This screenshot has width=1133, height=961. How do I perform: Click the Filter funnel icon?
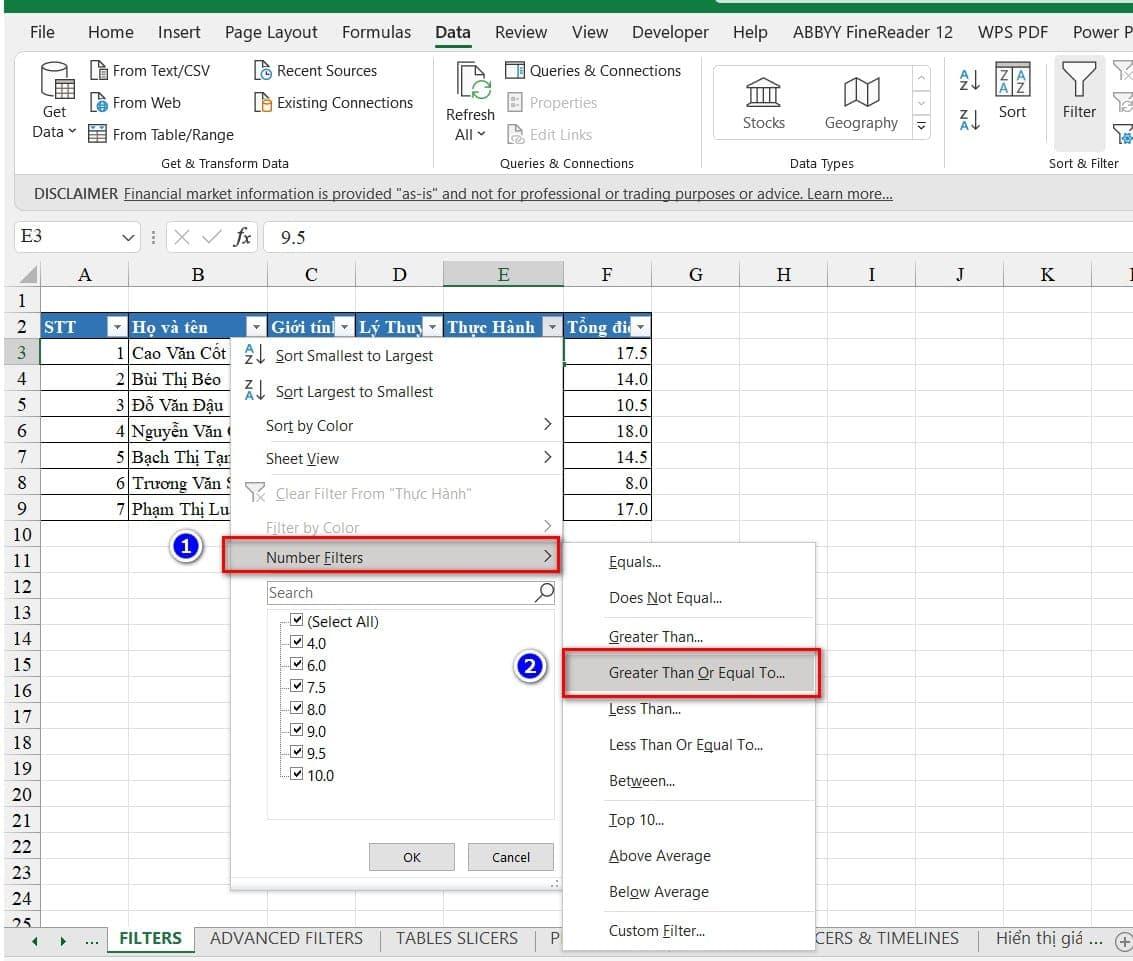point(1079,80)
